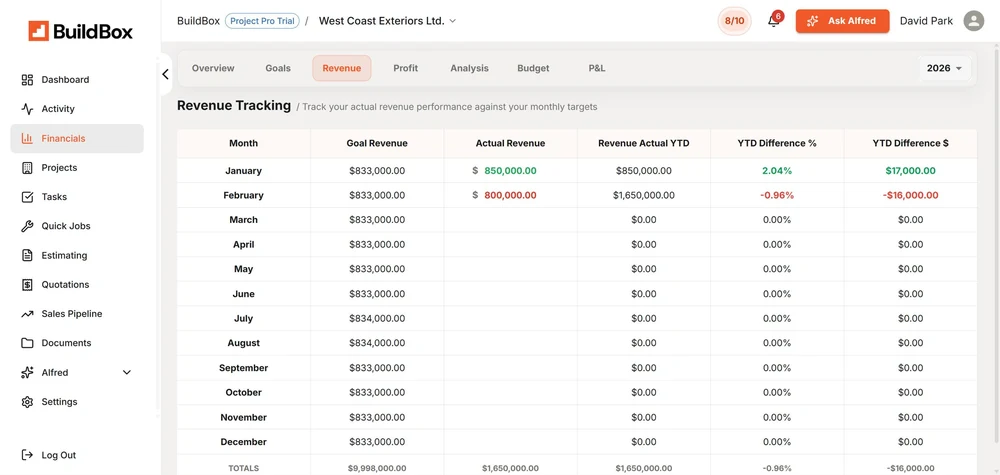Click the BuildBox breadcrumb link

pyautogui.click(x=198, y=21)
